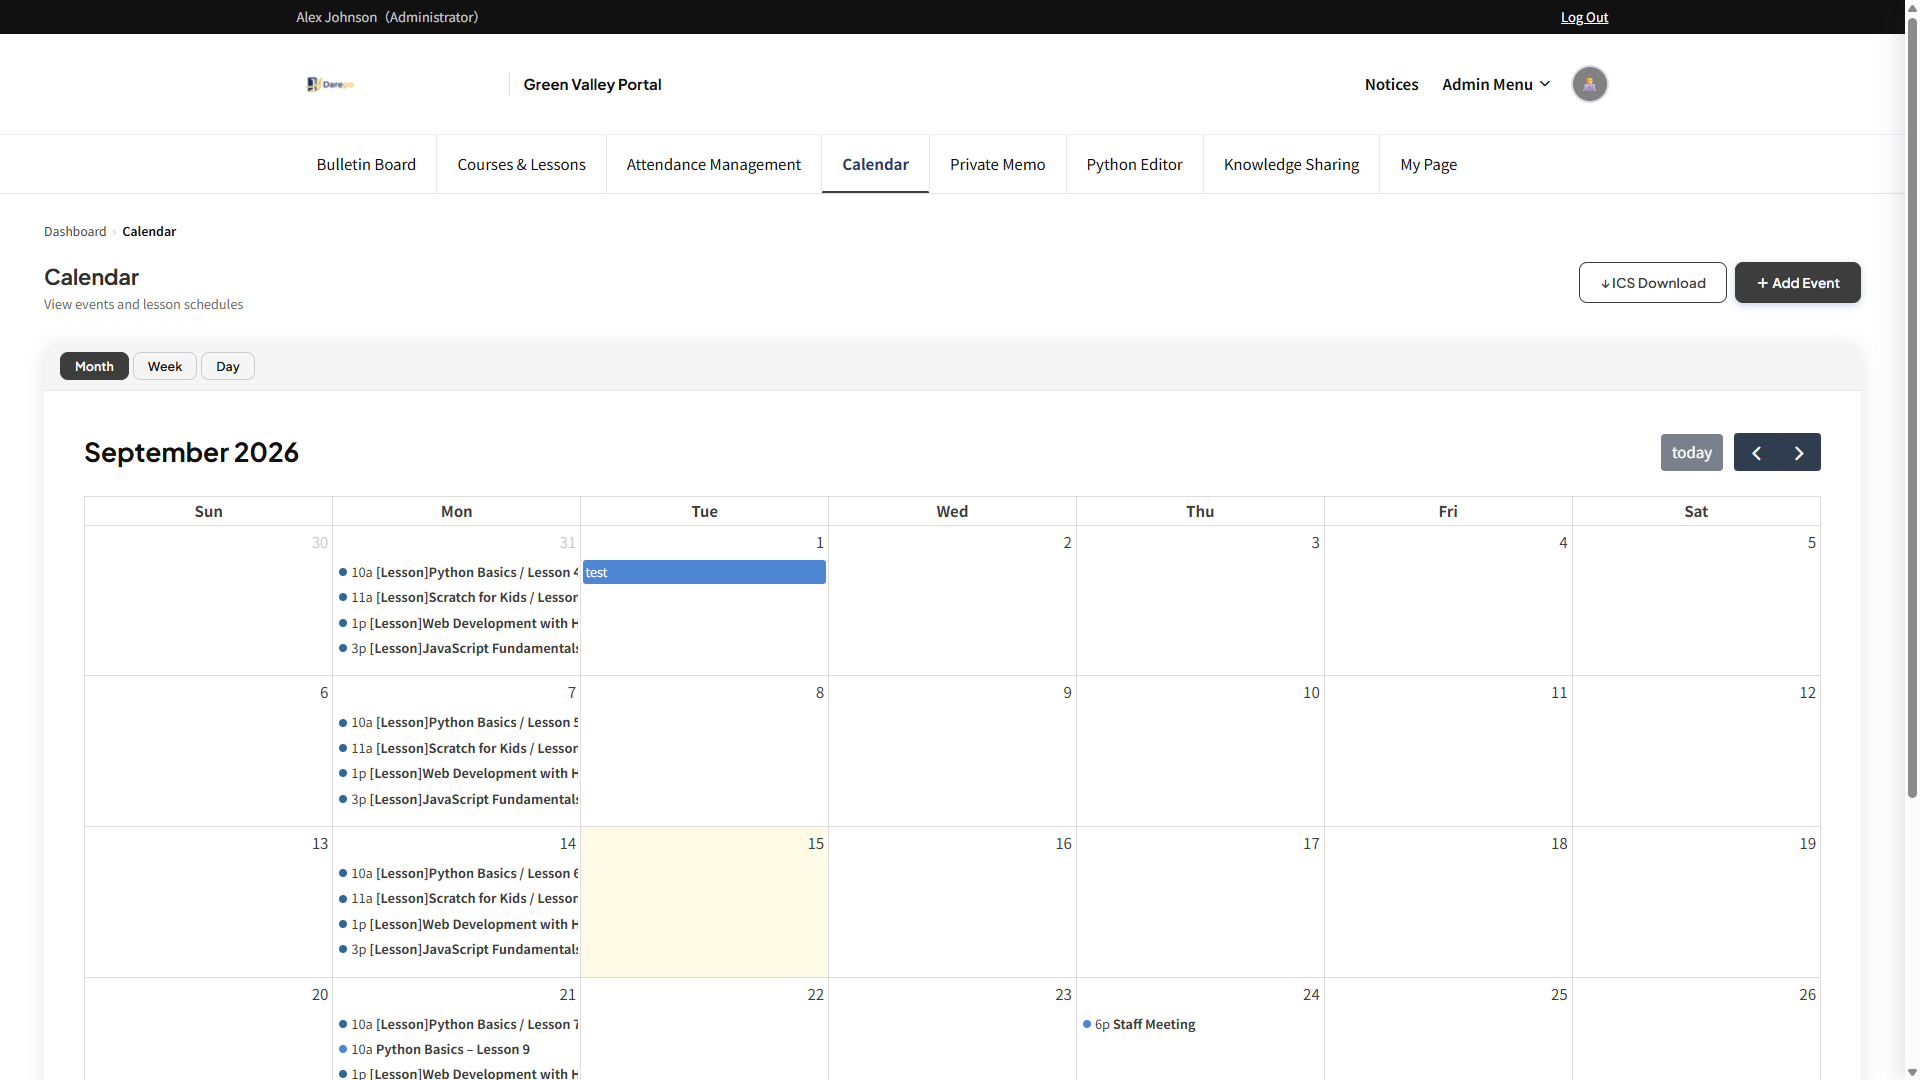Open the My Page tab

(x=1428, y=164)
